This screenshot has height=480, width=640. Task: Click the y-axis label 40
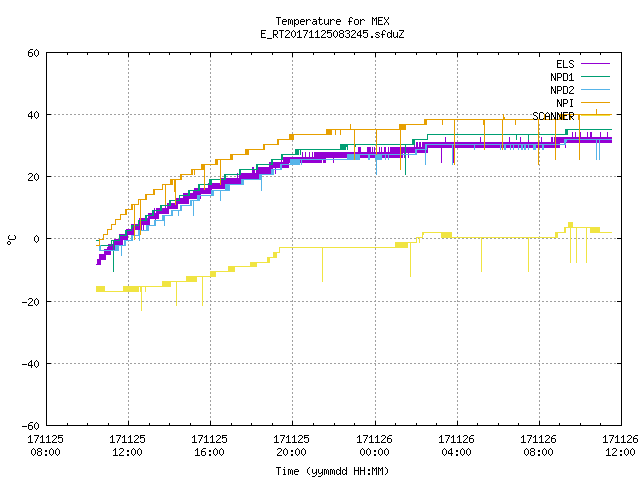click(x=33, y=115)
